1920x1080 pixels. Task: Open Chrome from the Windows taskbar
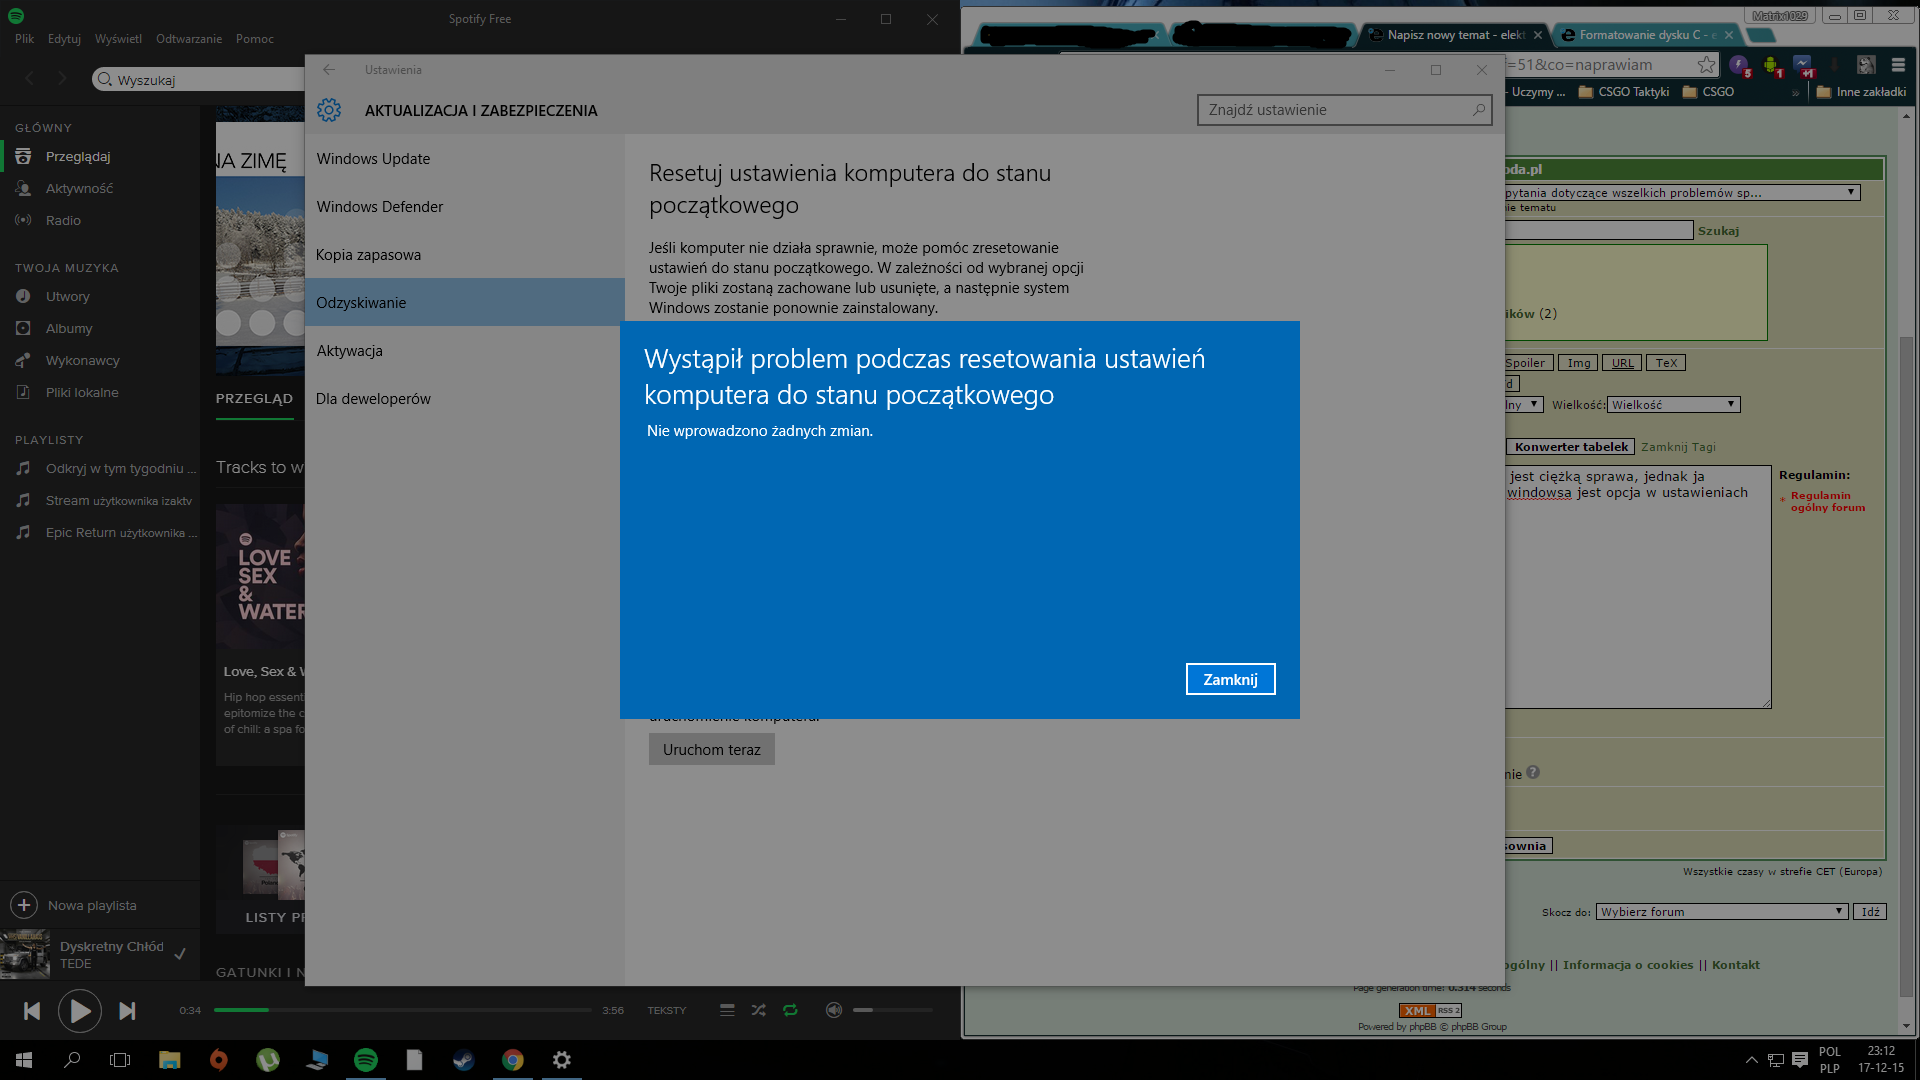pos(513,1060)
